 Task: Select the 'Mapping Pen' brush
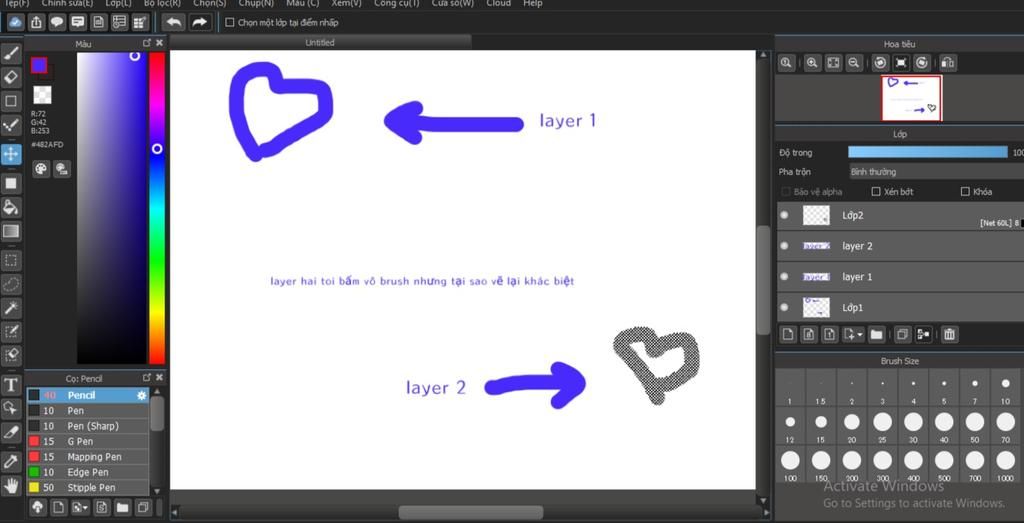tap(88, 457)
